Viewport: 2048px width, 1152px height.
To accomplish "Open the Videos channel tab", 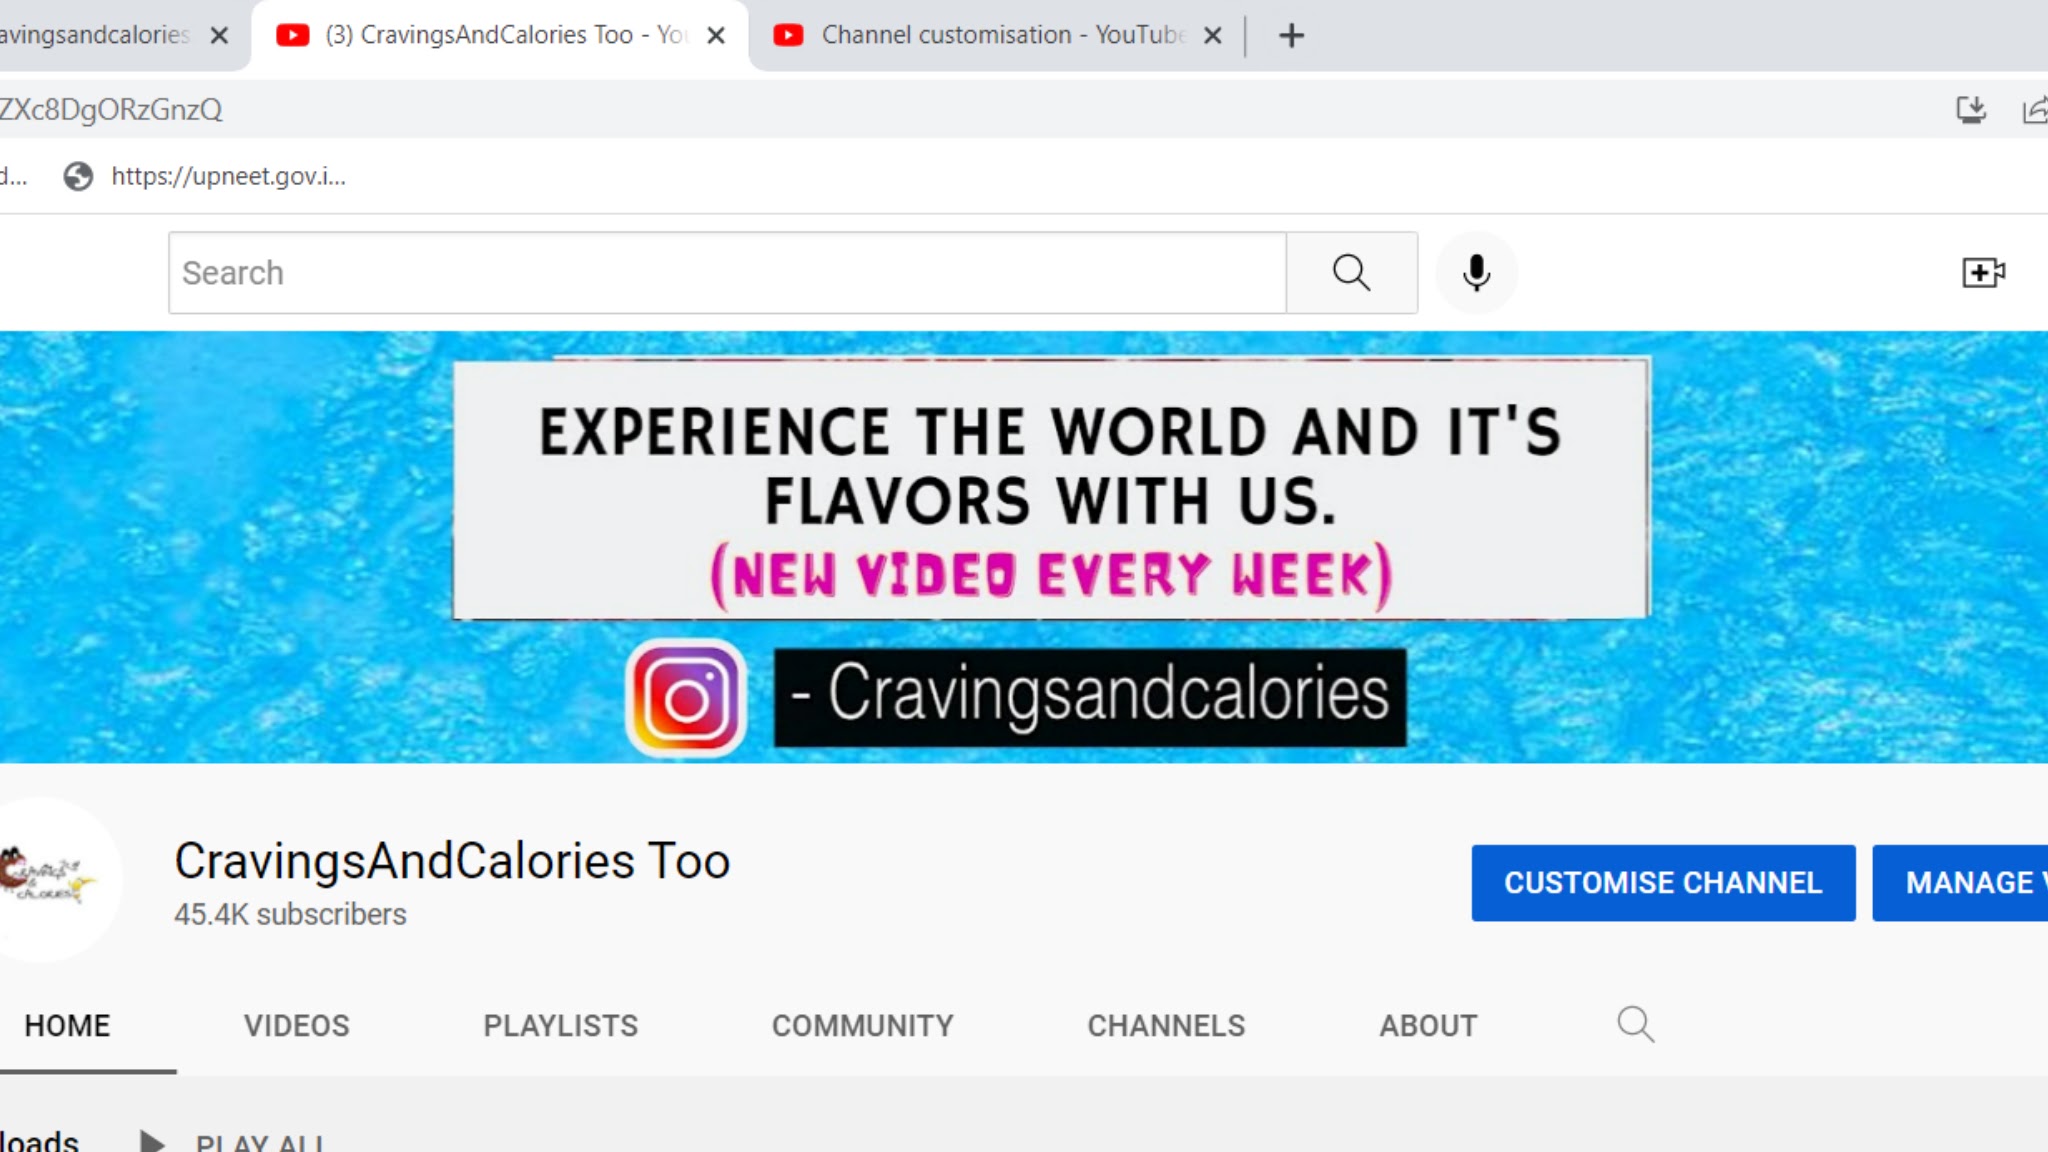I will (x=296, y=1025).
